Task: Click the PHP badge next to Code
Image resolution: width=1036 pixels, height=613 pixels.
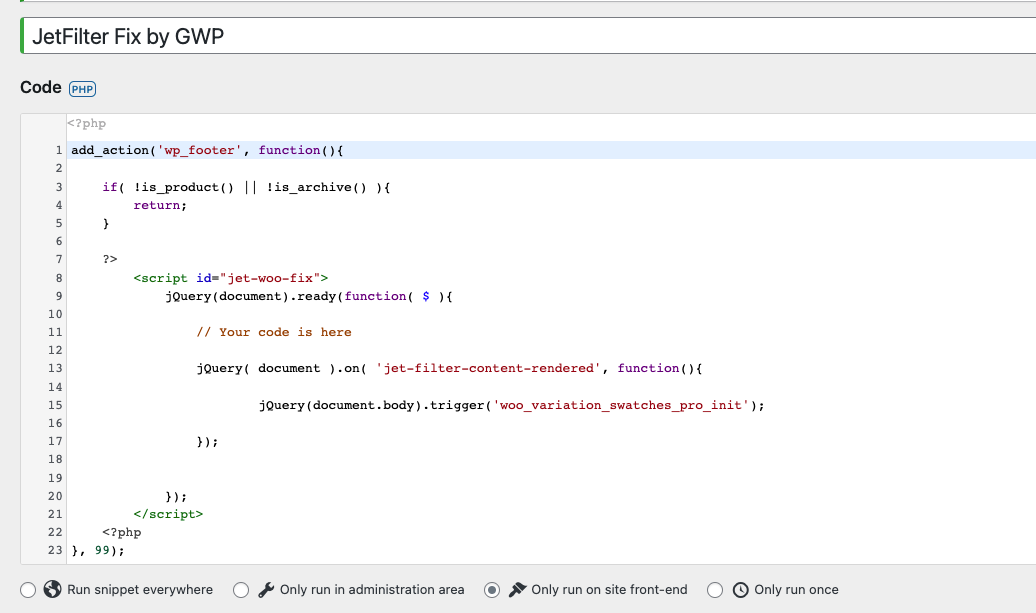Action: pos(83,89)
